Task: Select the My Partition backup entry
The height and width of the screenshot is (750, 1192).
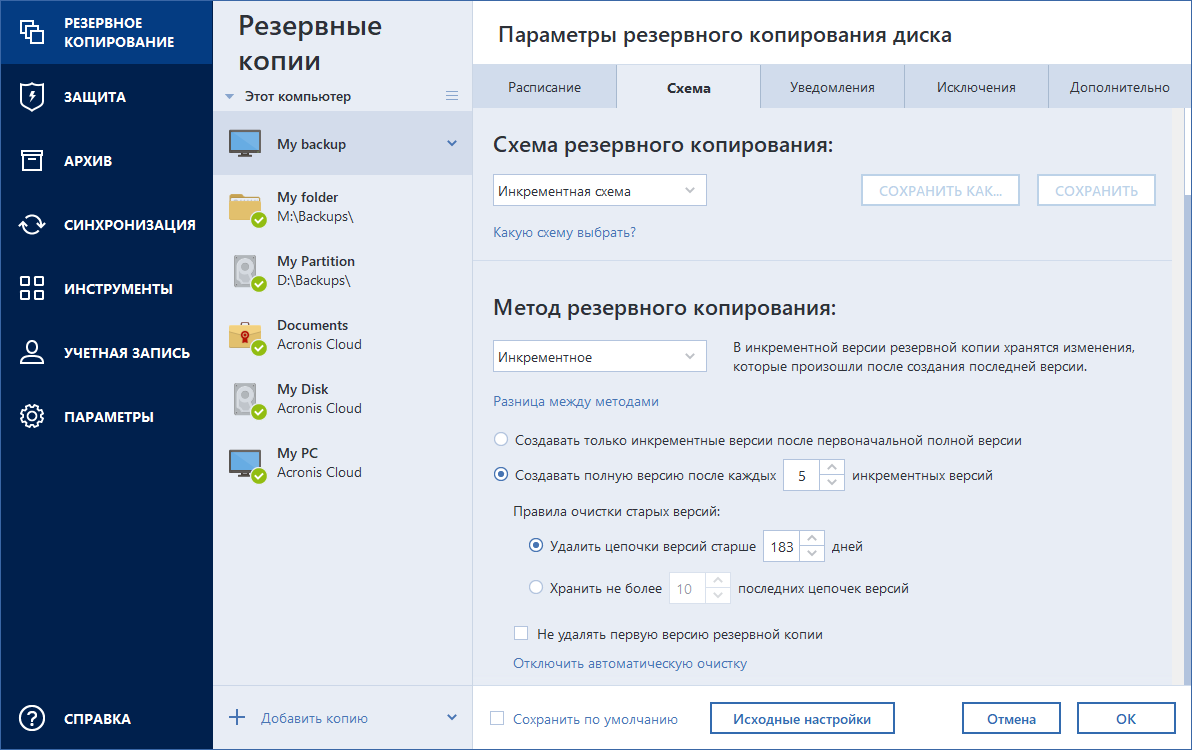Action: (318, 269)
